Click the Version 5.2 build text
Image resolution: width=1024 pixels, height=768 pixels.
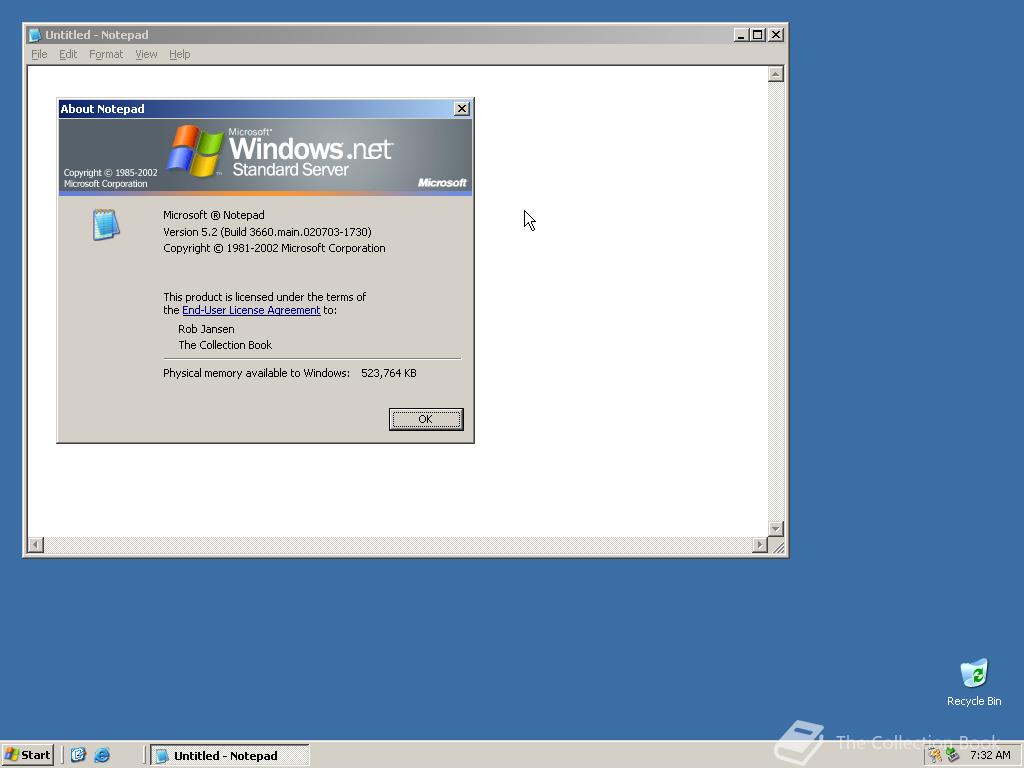(x=267, y=232)
